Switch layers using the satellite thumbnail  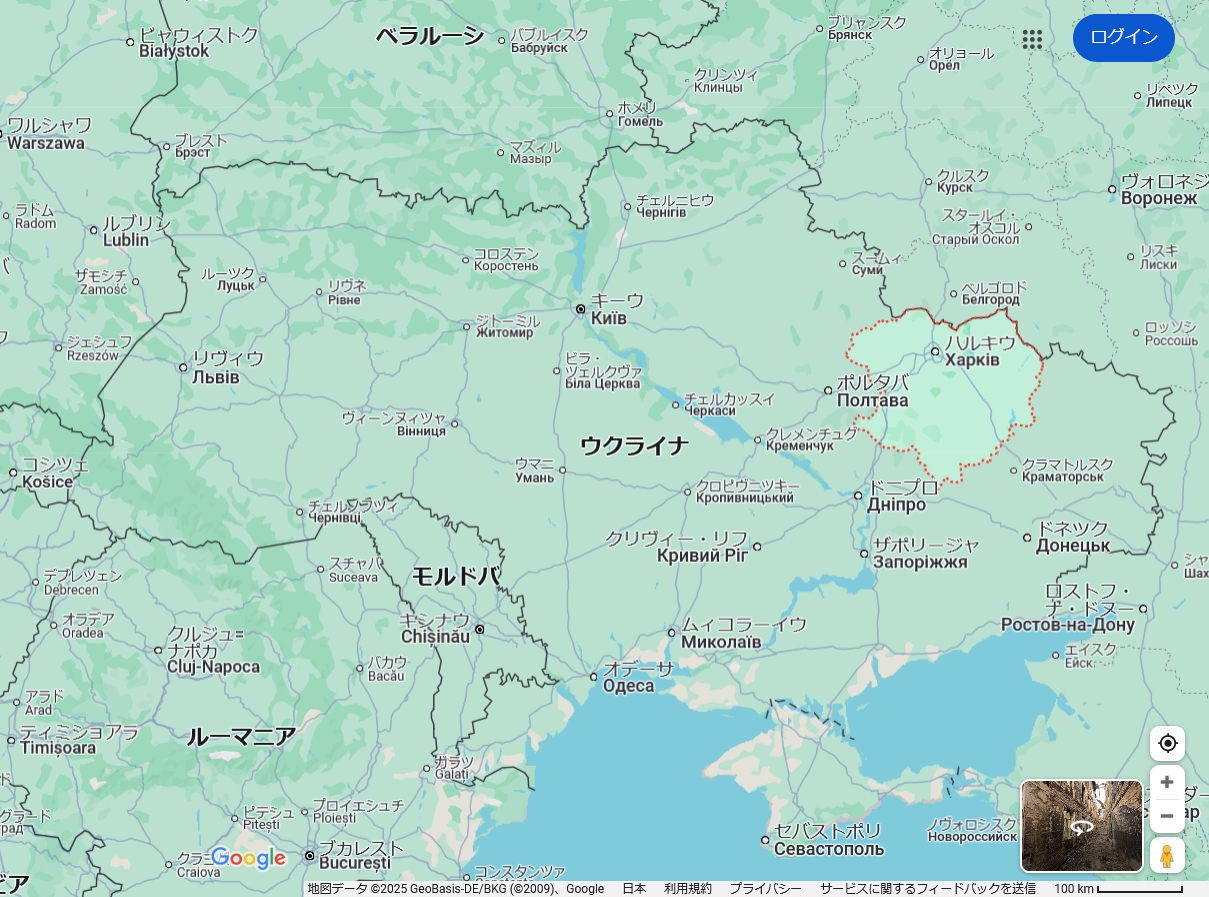tap(1081, 826)
